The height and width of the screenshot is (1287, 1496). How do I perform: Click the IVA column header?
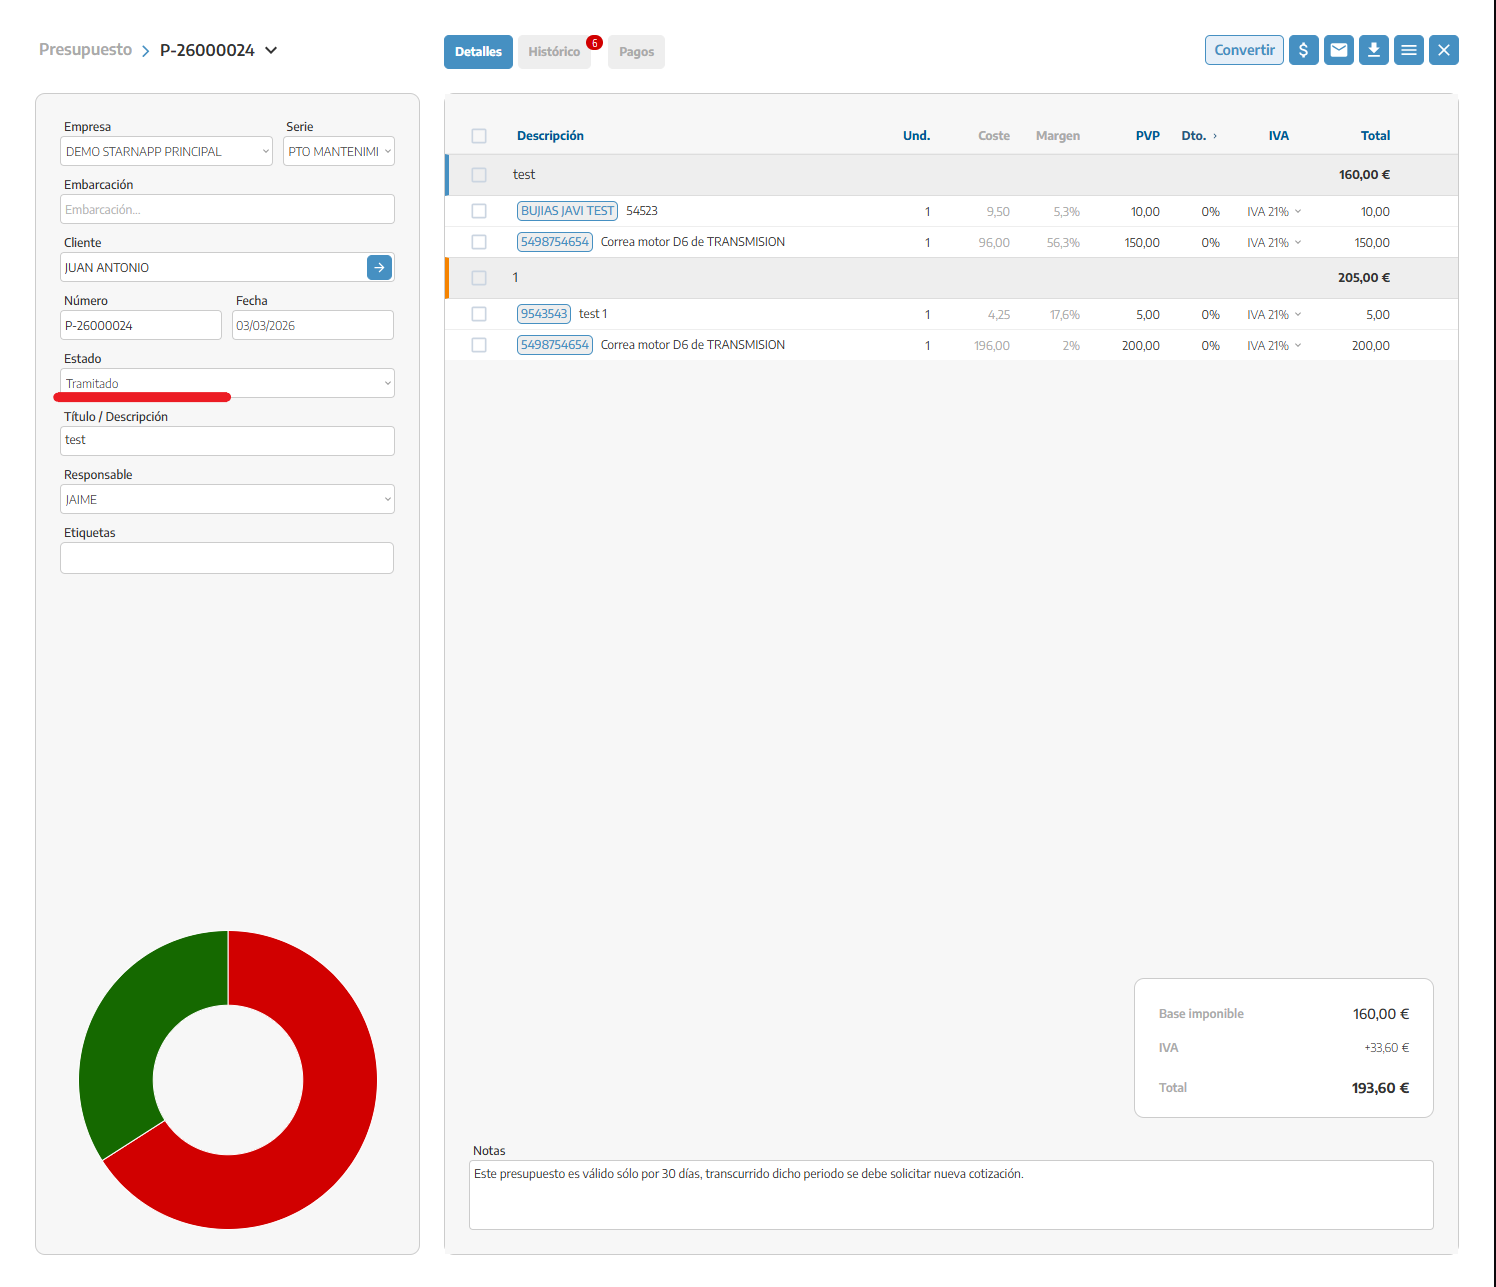tap(1279, 136)
